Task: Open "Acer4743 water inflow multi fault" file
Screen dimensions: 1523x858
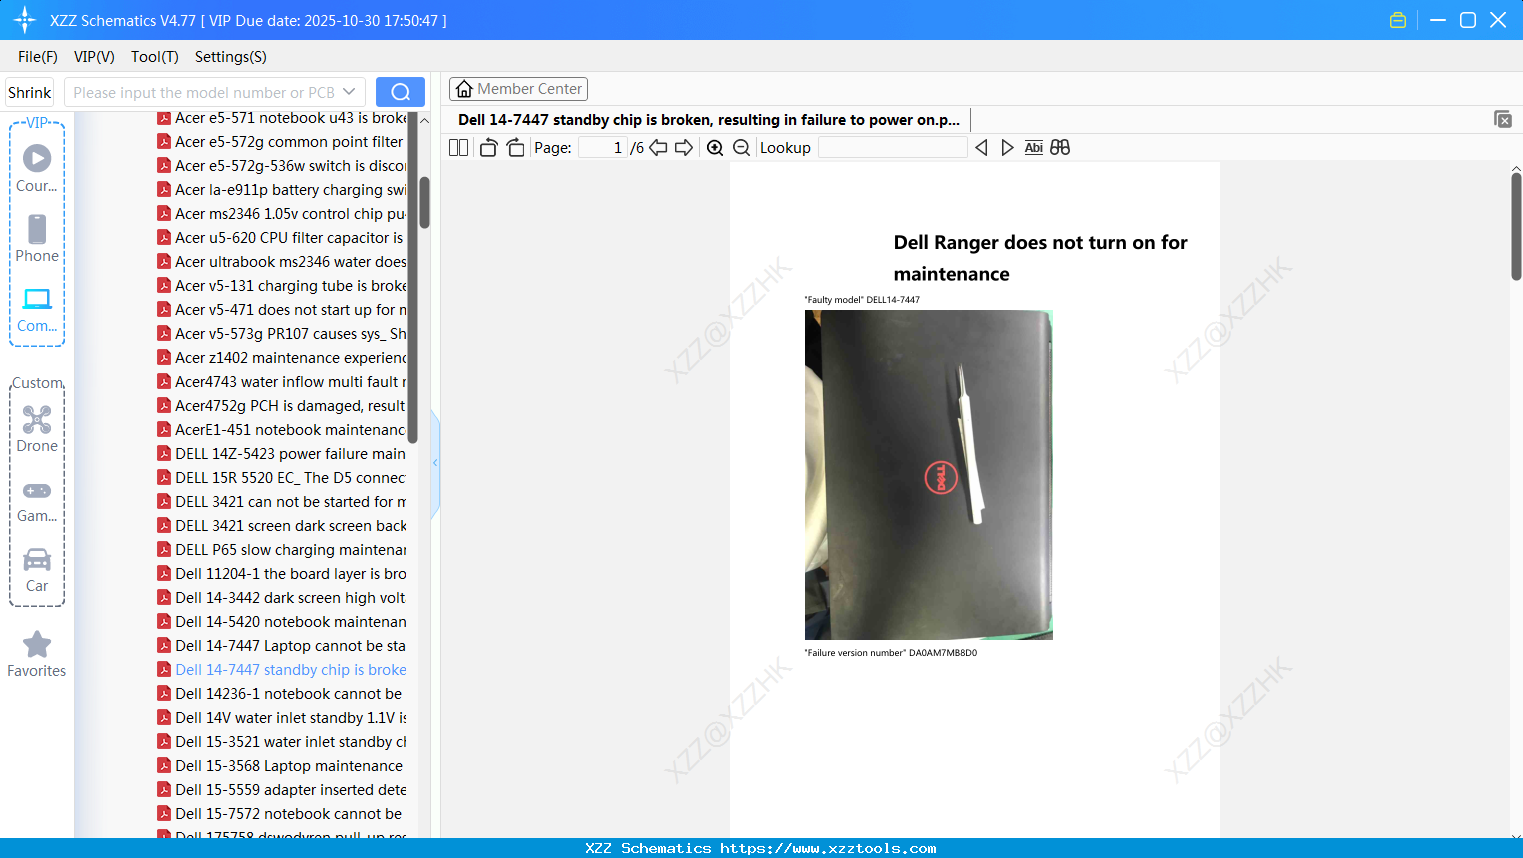Action: click(282, 382)
